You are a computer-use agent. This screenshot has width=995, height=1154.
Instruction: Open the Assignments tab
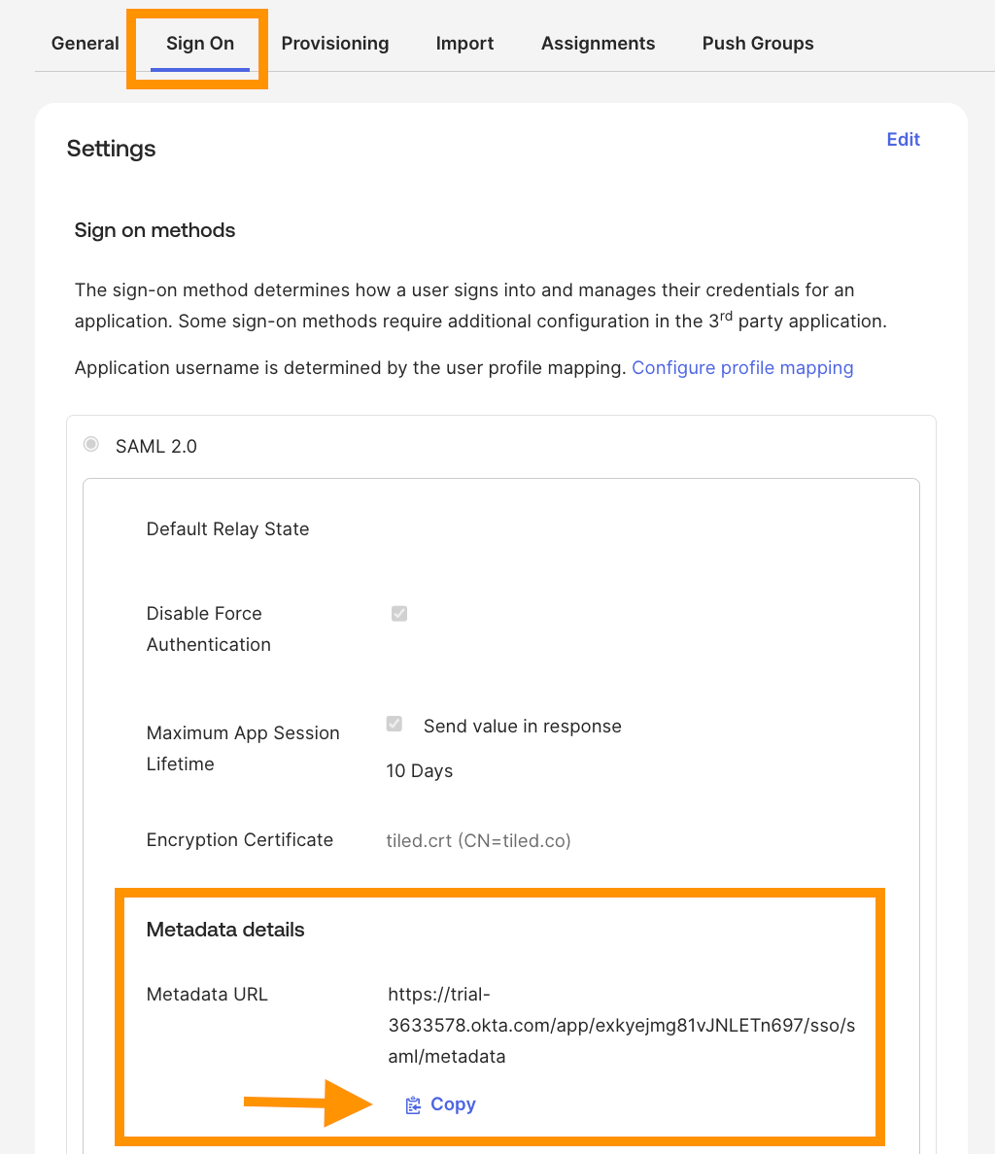pos(598,43)
